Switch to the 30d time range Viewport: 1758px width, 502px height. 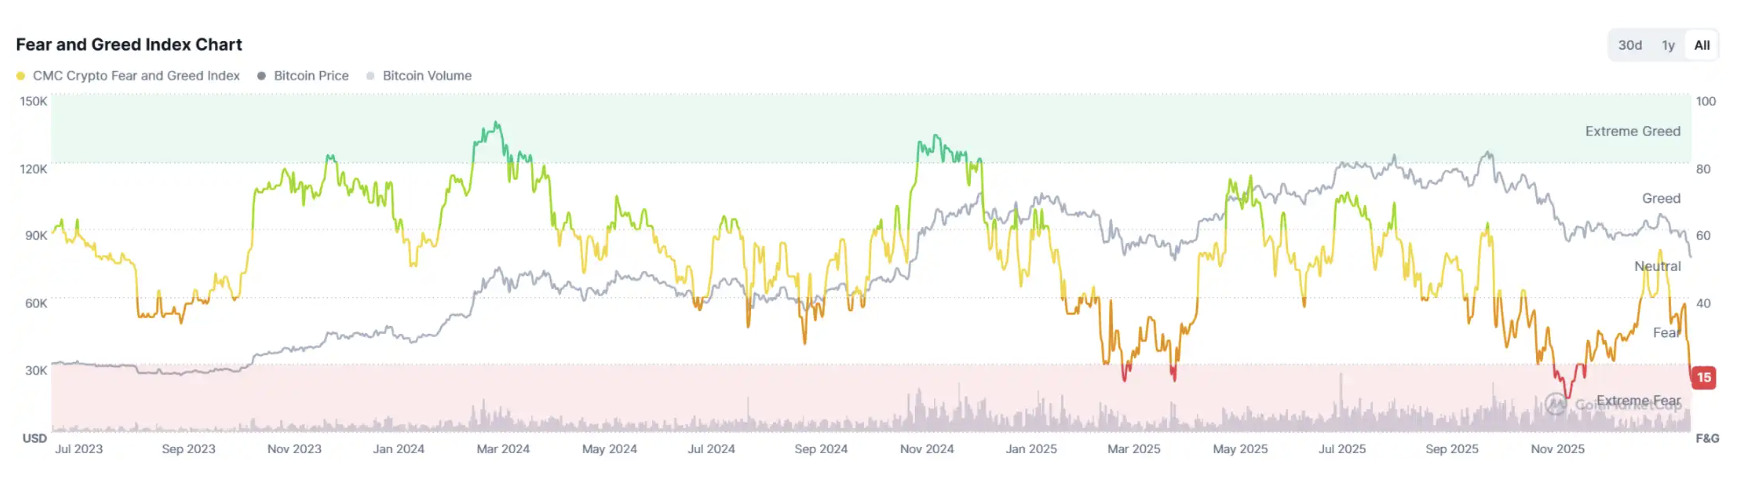(x=1630, y=45)
